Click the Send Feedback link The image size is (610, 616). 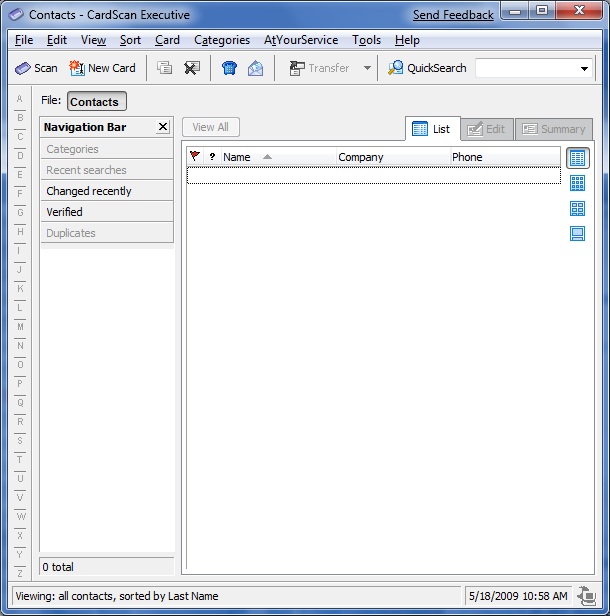pos(453,15)
